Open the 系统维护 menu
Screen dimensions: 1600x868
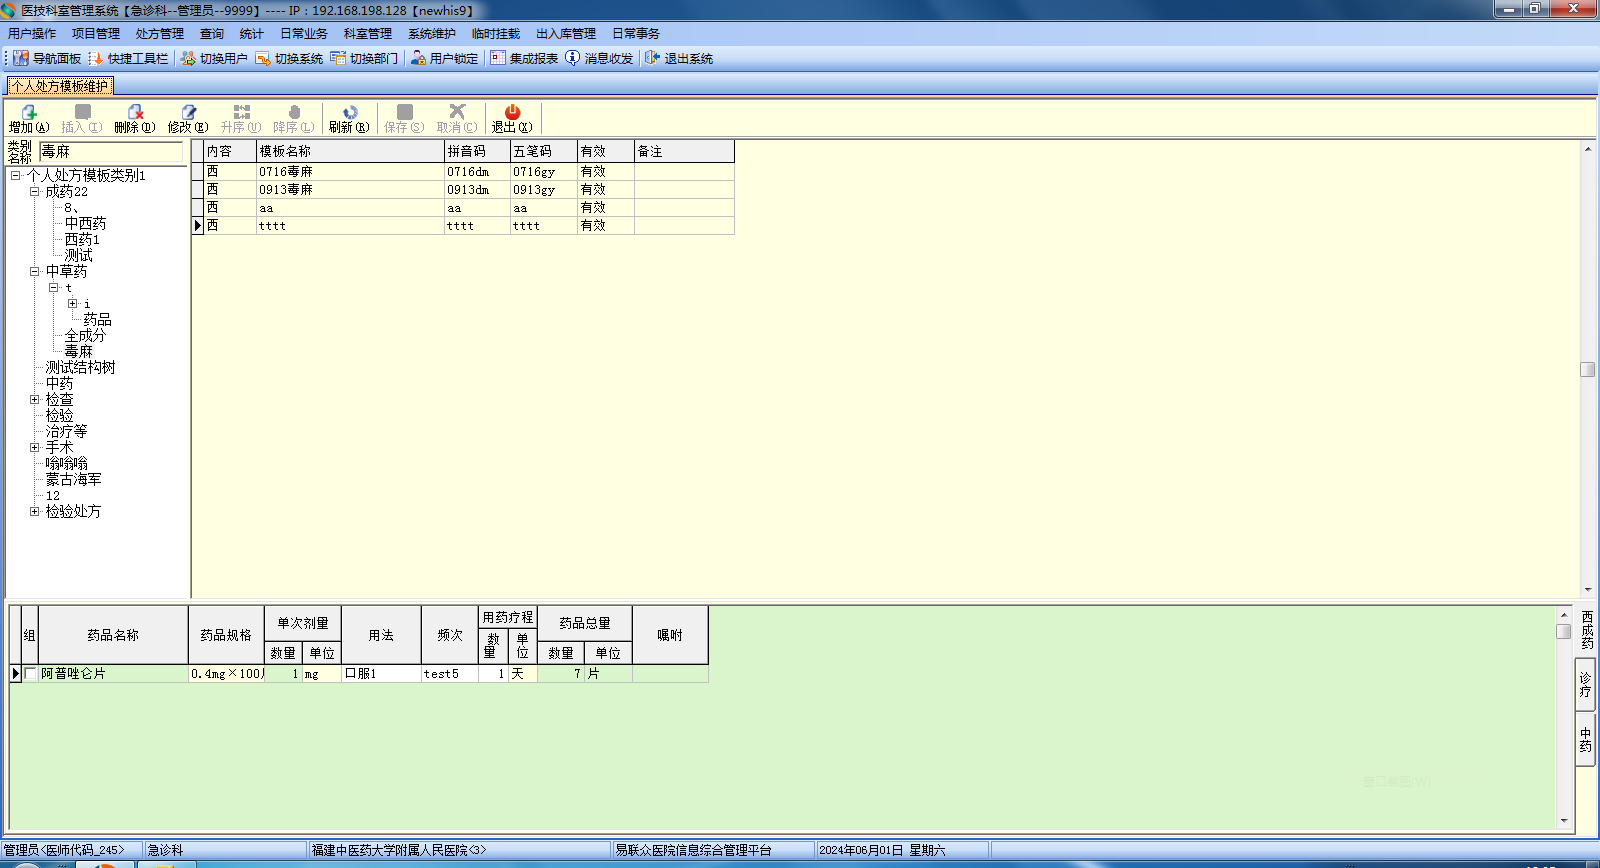click(x=432, y=34)
